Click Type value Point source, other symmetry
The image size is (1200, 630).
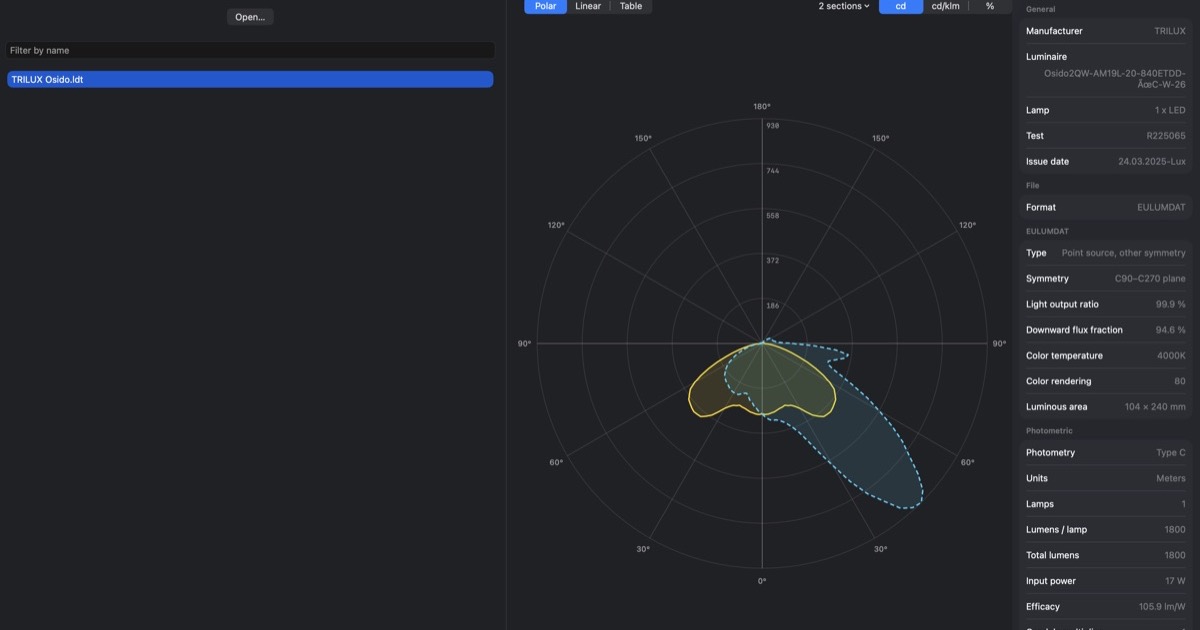pyautogui.click(x=1123, y=253)
